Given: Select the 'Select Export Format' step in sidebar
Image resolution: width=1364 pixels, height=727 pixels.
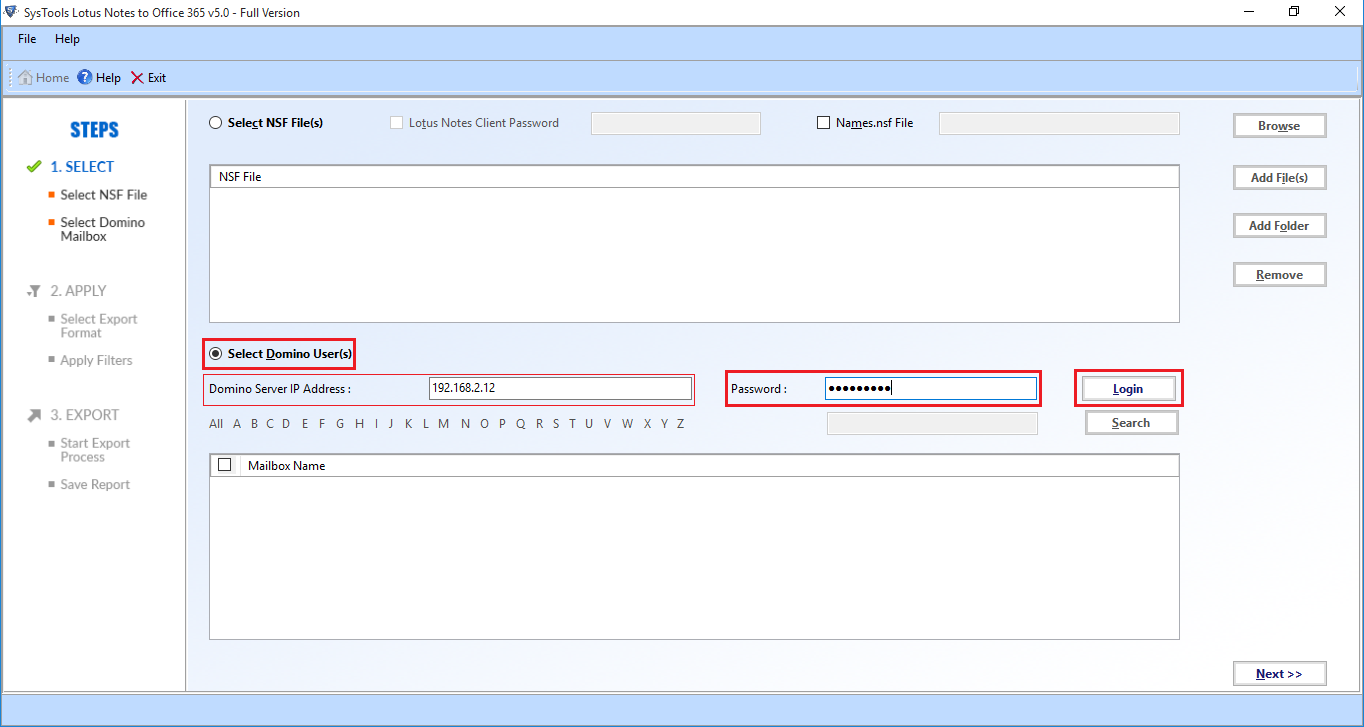Looking at the screenshot, I should point(99,326).
